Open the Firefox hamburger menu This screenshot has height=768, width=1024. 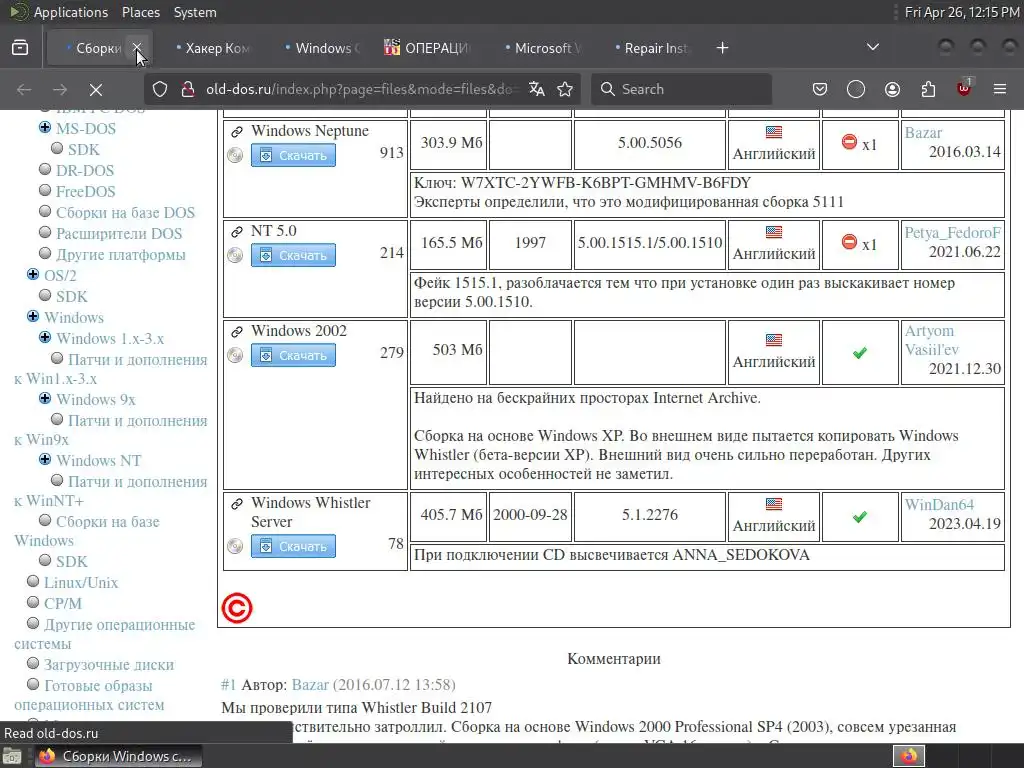[x=1000, y=89]
